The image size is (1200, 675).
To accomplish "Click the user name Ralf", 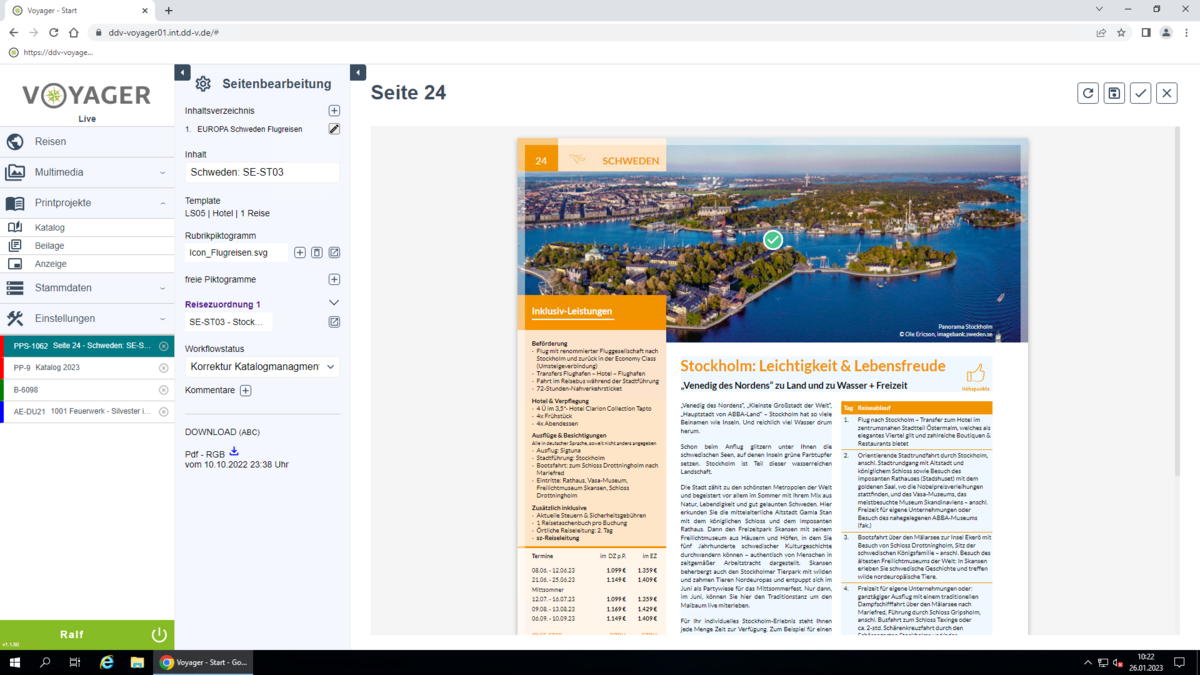I will pos(72,635).
